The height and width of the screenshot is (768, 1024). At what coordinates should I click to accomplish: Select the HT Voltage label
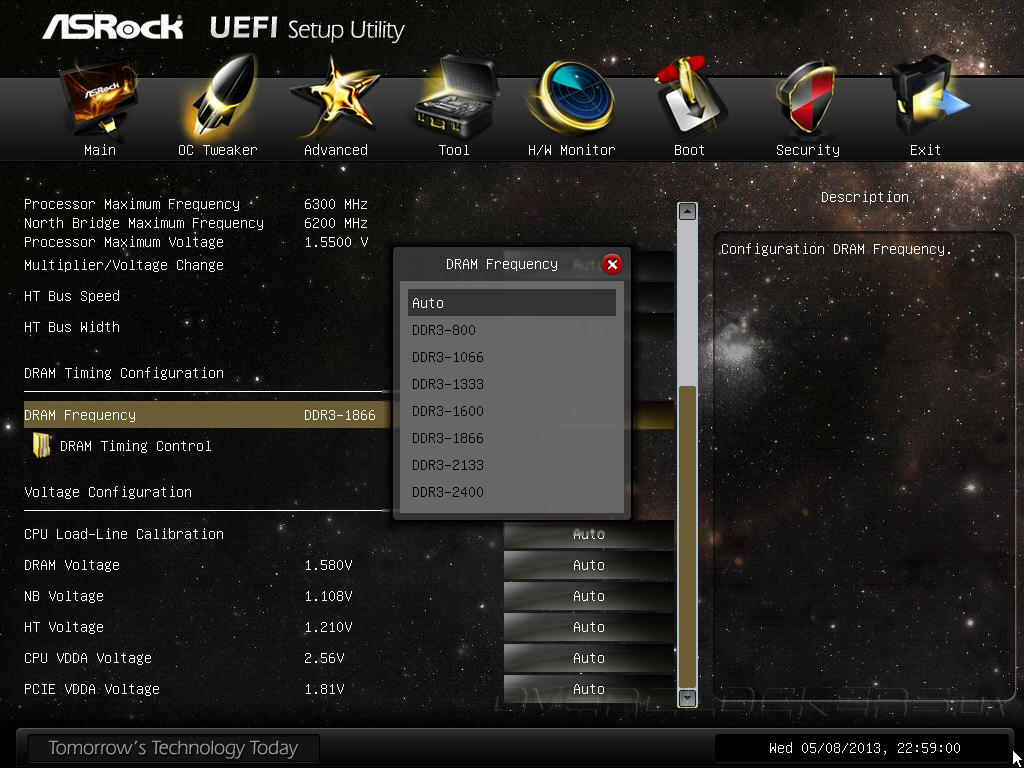click(x=64, y=628)
